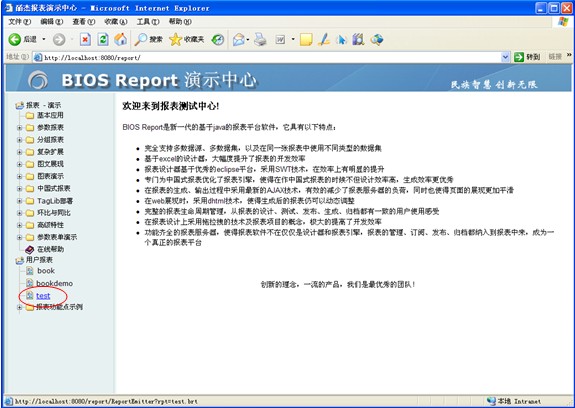The width and height of the screenshot is (575, 408).
Task: Stop page loading with red X icon
Action: coord(85,39)
